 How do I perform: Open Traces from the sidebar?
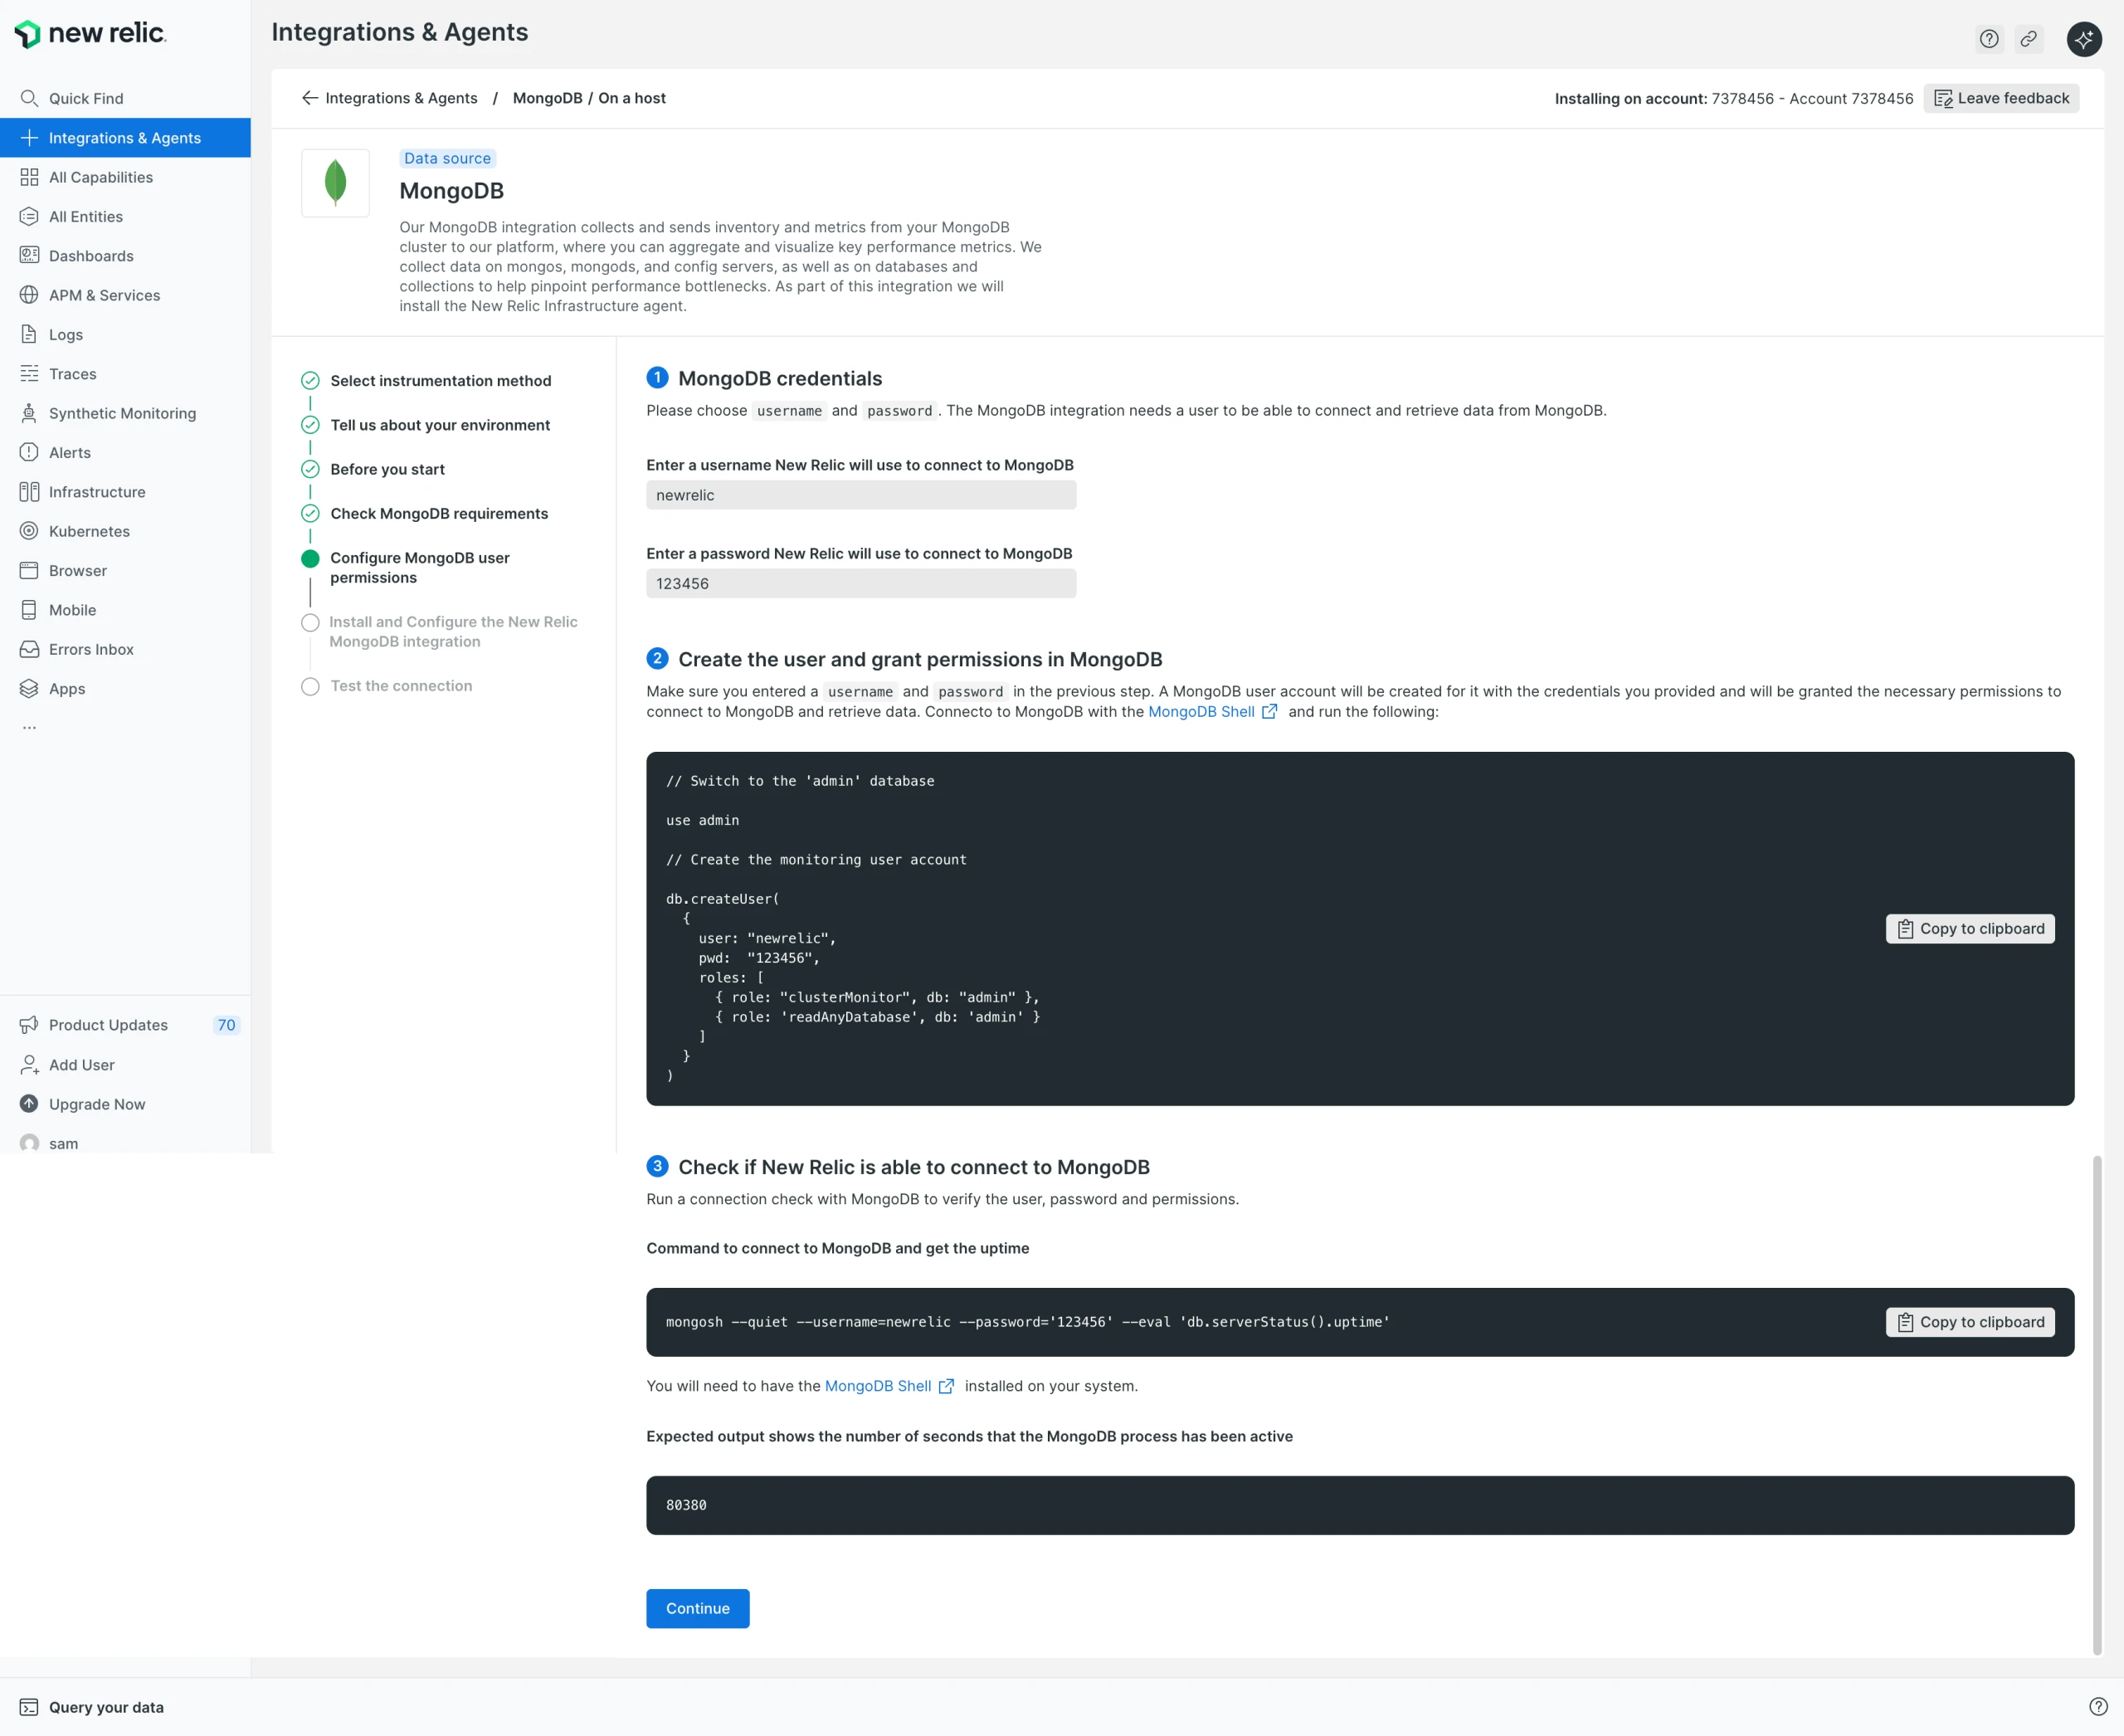coord(125,374)
